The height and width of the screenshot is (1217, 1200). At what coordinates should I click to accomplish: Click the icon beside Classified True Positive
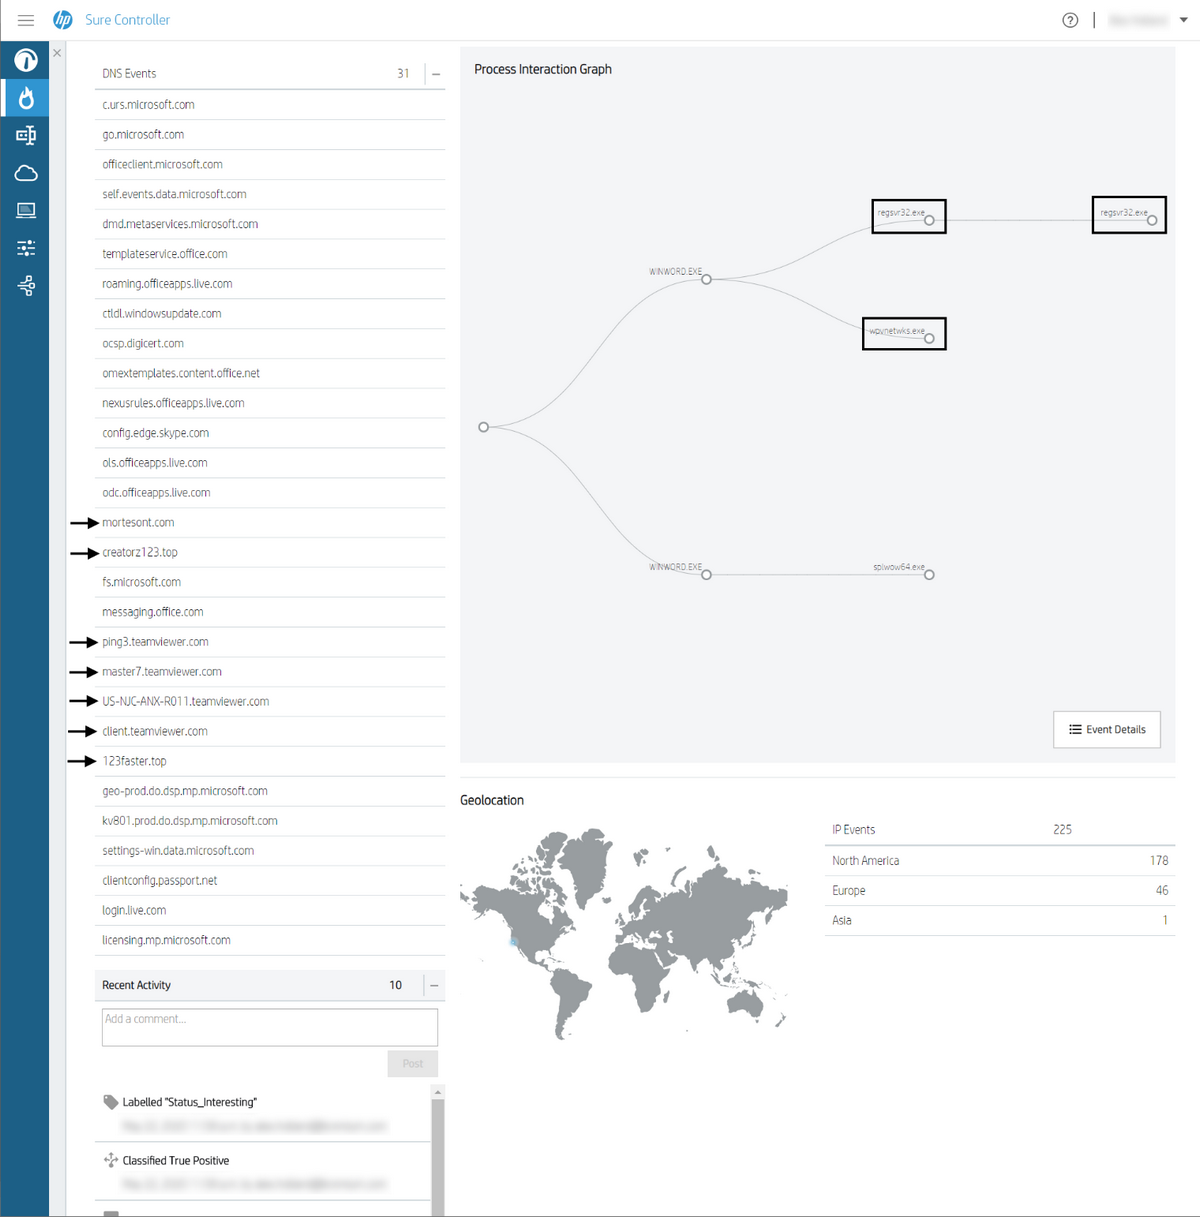click(111, 1160)
